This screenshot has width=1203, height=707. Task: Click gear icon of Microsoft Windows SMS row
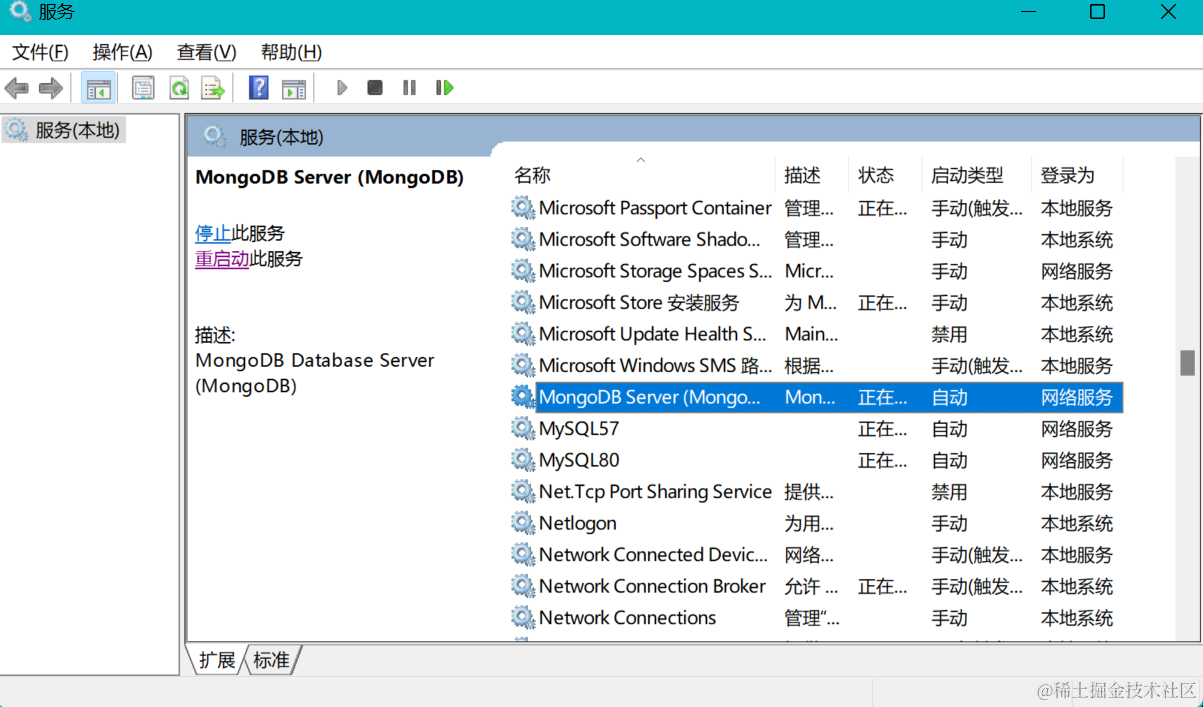[x=523, y=365]
